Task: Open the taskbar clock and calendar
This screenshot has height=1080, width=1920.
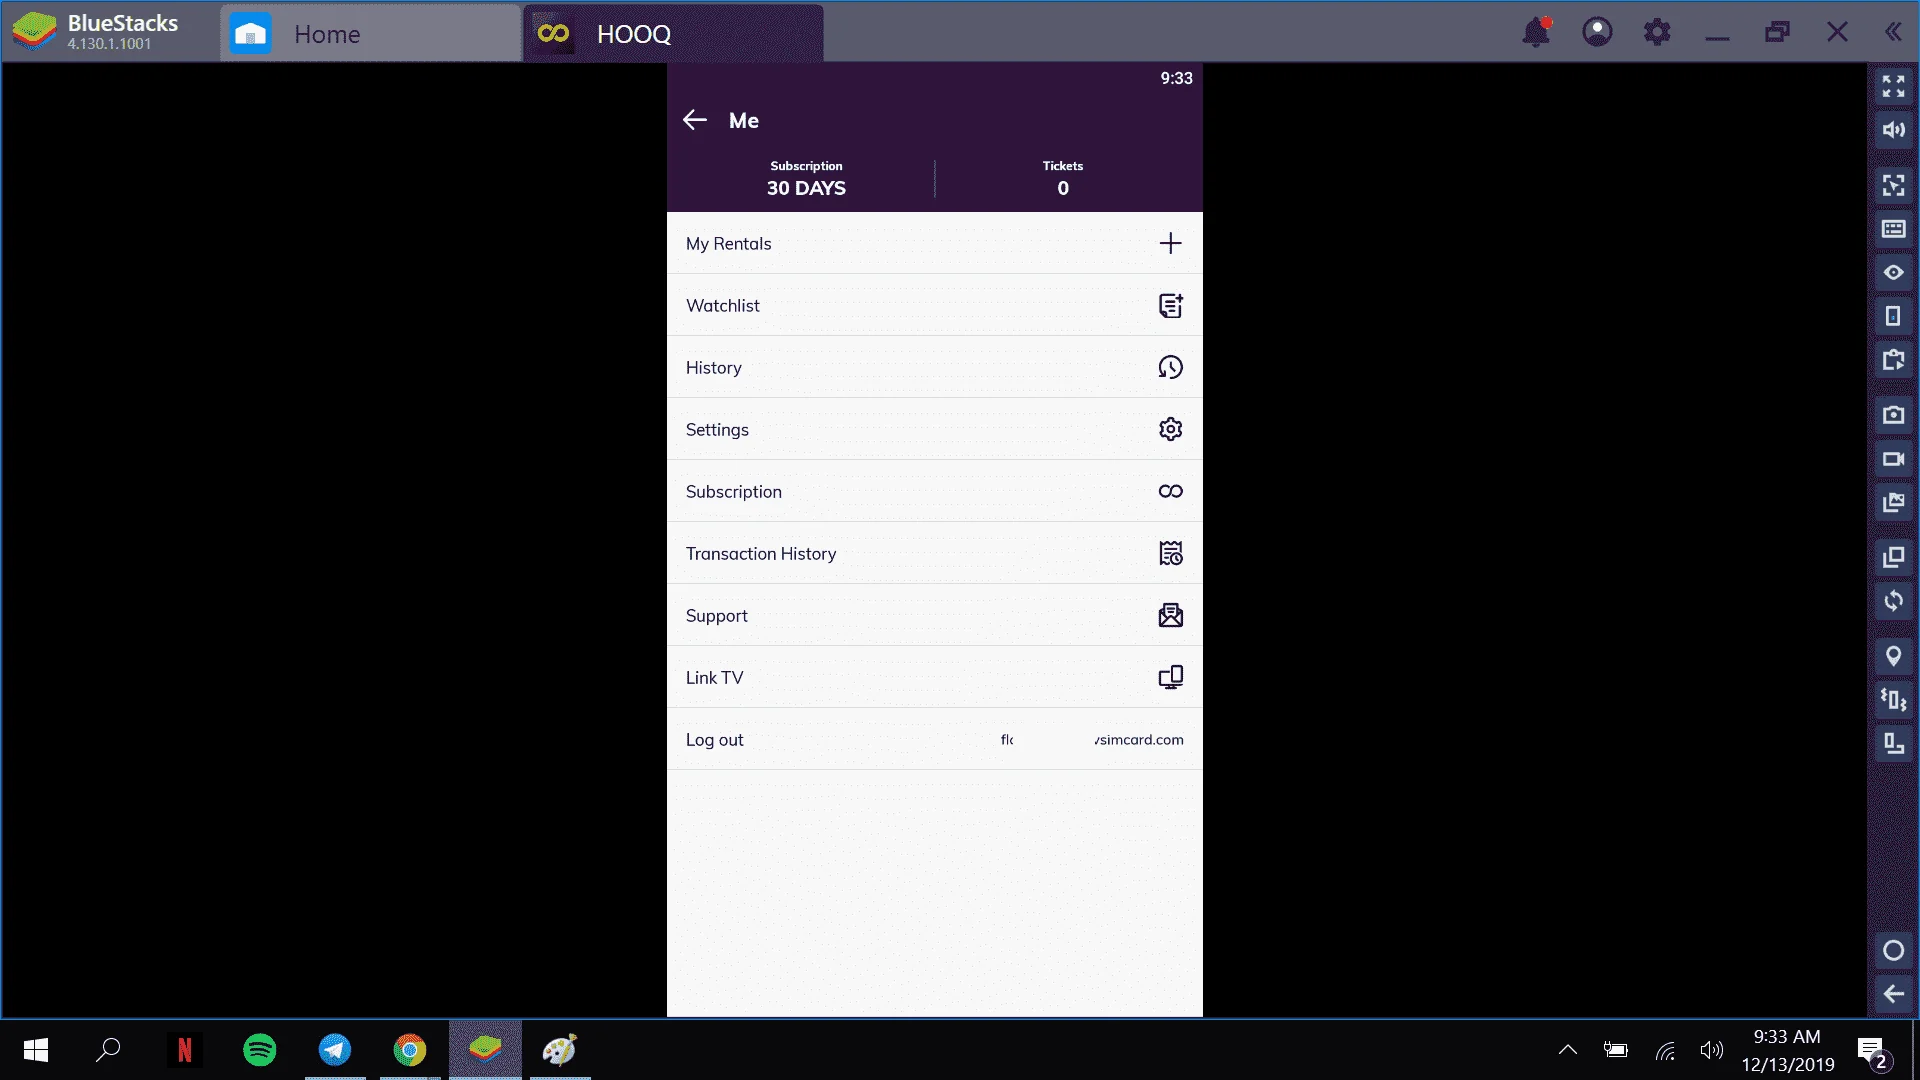Action: (1787, 1050)
